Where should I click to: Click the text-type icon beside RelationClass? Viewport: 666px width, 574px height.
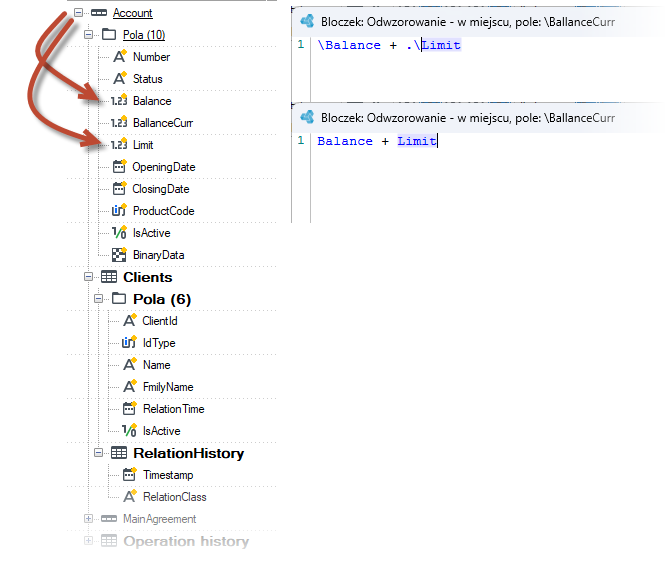(x=130, y=496)
